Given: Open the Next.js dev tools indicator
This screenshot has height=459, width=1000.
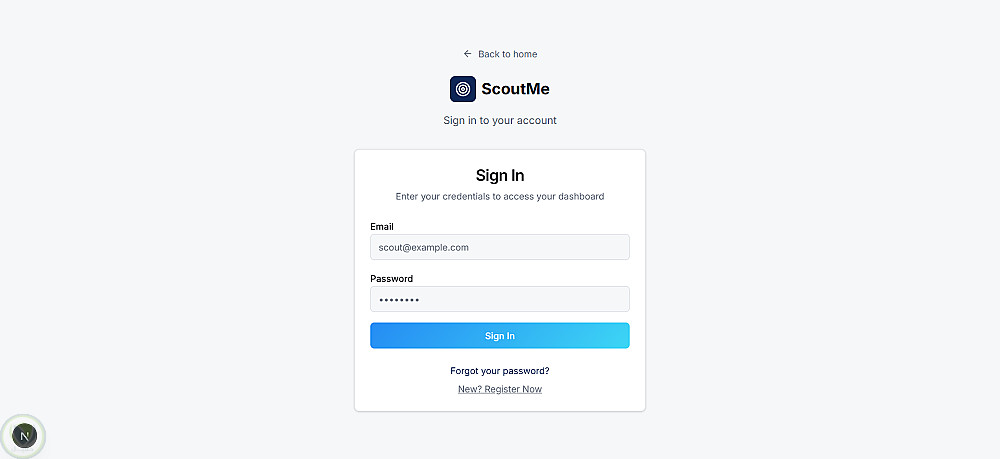Looking at the screenshot, I should coord(24,435).
